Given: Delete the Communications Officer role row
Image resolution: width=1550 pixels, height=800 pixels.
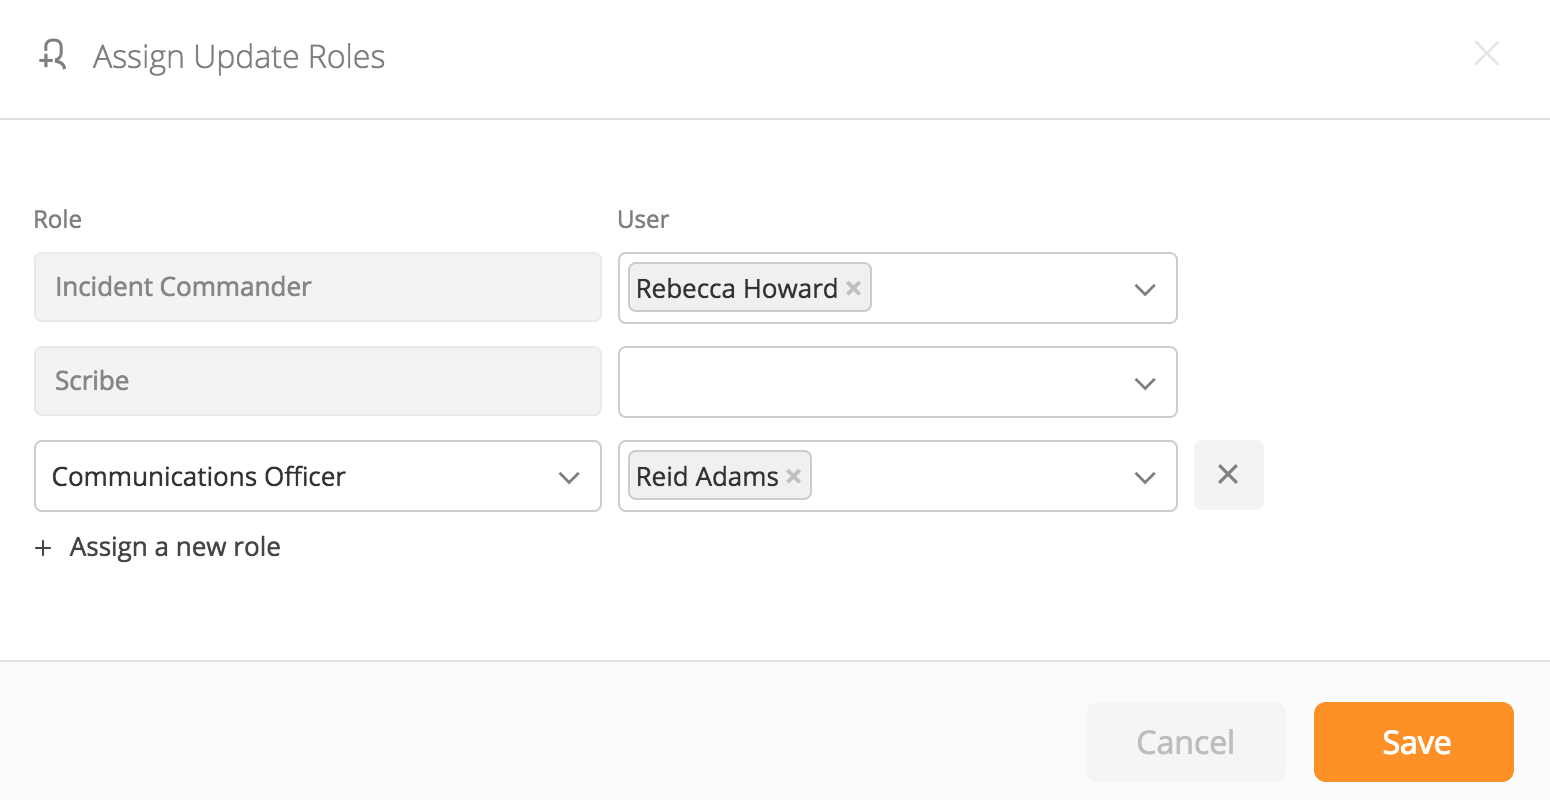Looking at the screenshot, I should (x=1228, y=475).
